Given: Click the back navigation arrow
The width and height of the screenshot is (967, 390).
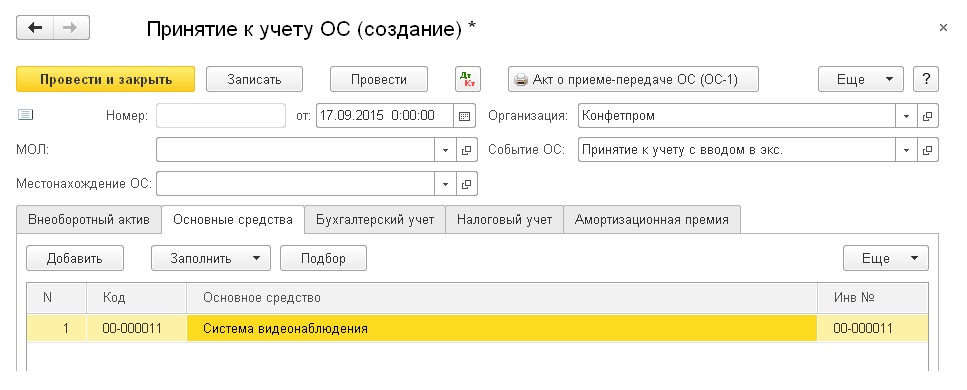Looking at the screenshot, I should coord(35,28).
